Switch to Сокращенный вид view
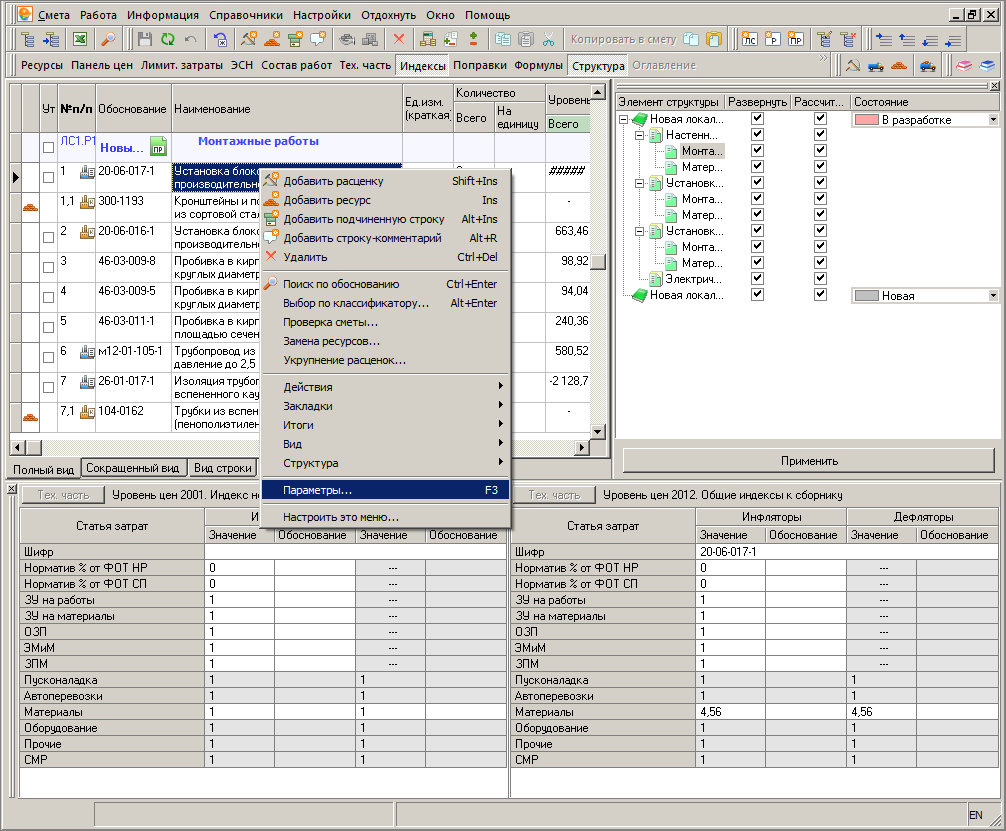 (133, 468)
